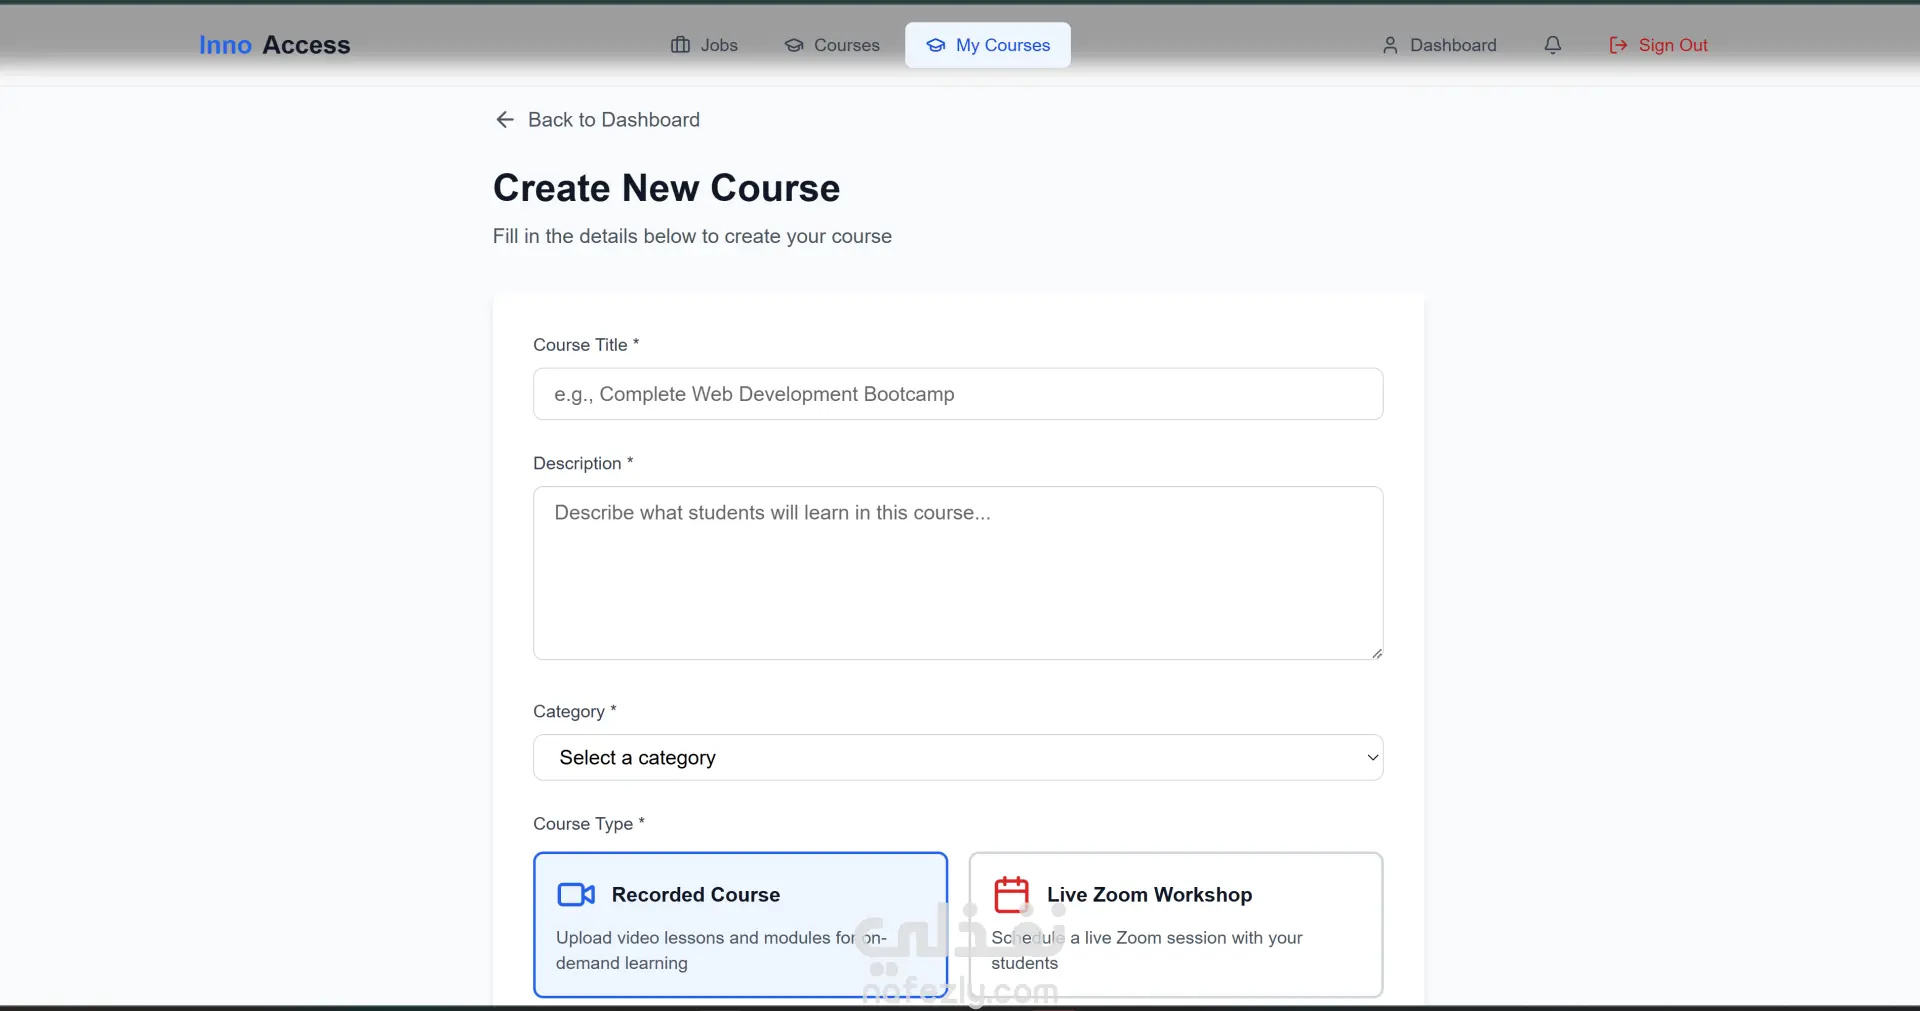Go to the Courses navigation tab
Screen dimensions: 1920x1011
pyautogui.click(x=833, y=45)
